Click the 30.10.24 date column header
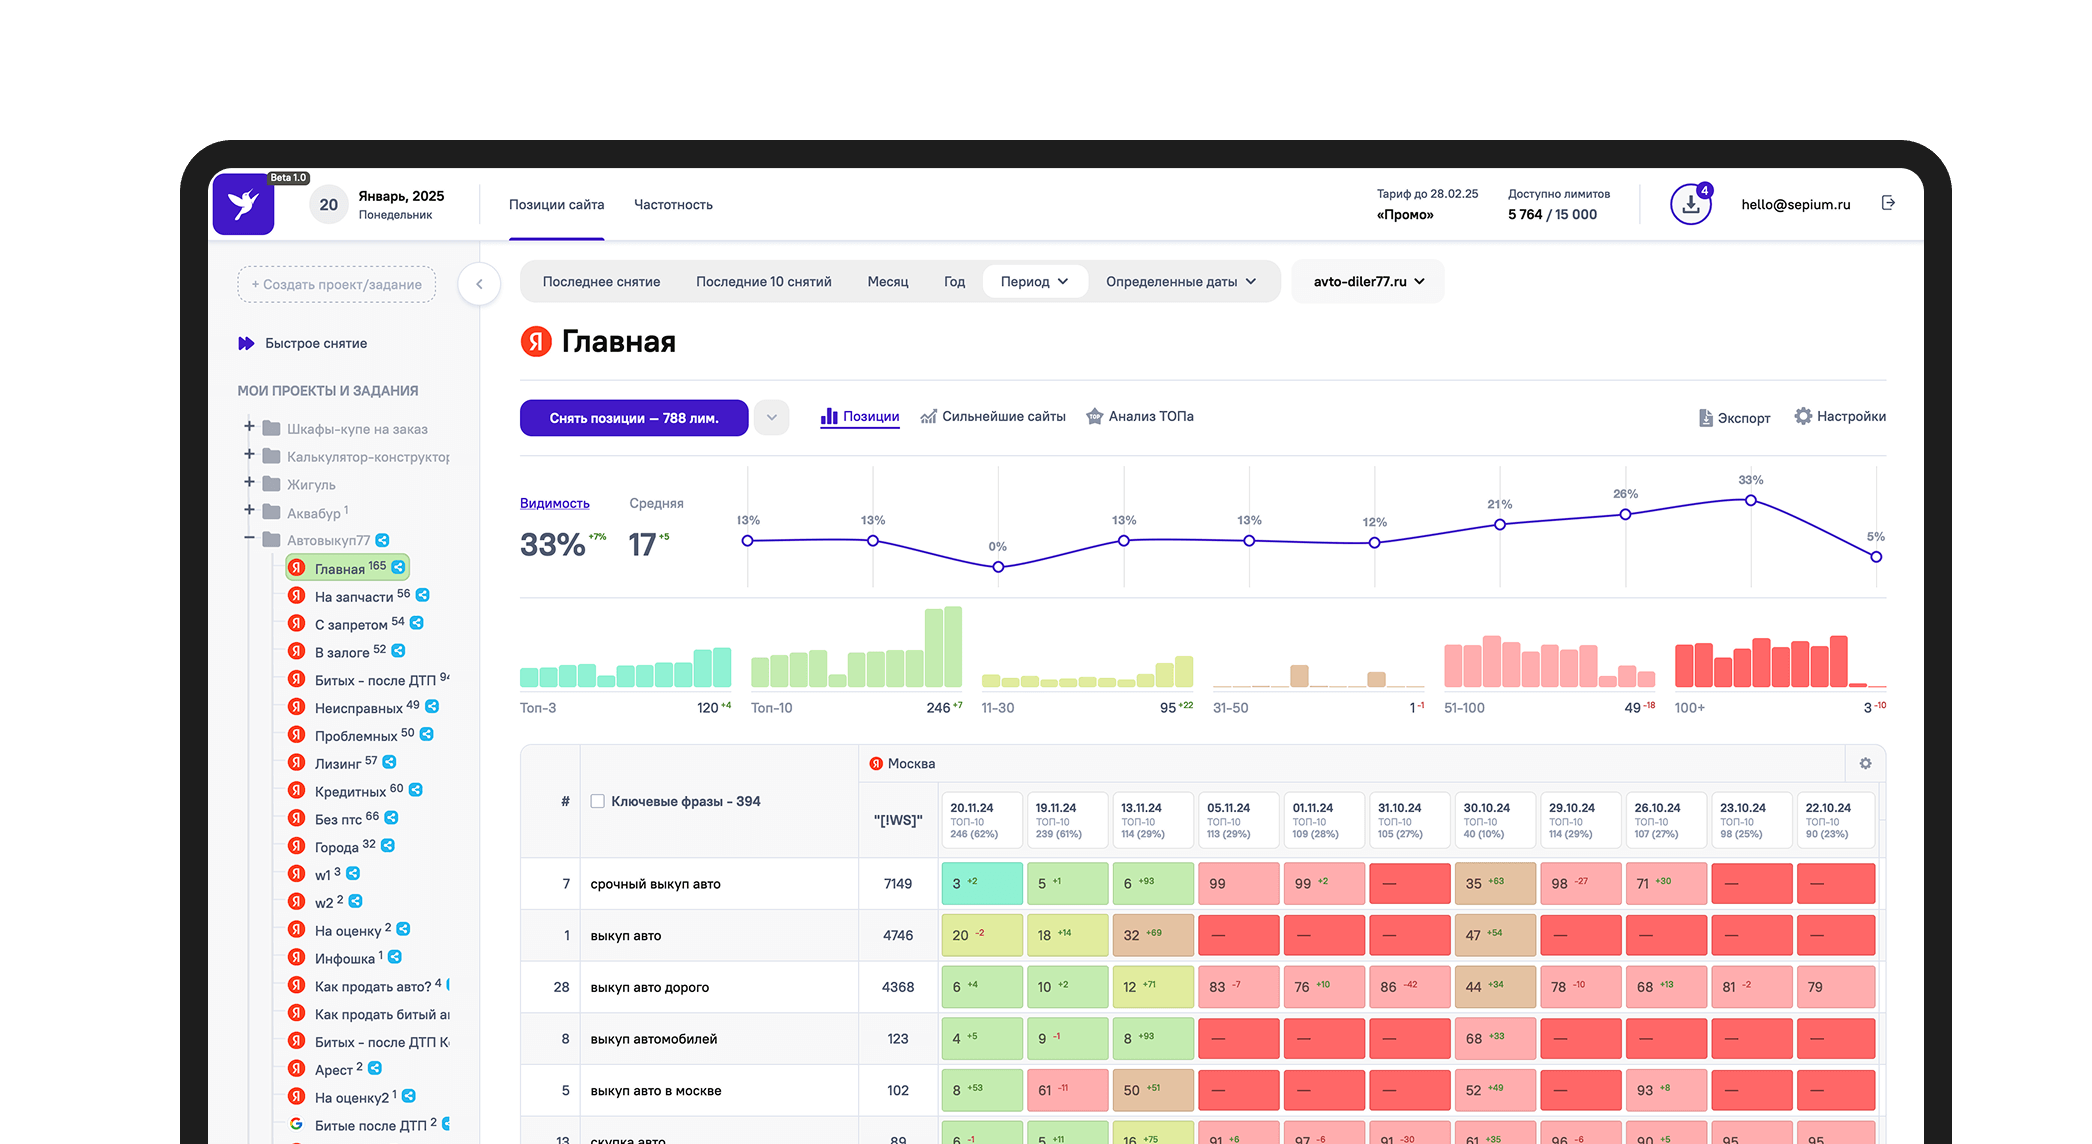The image size is (2092, 1144). [x=1495, y=820]
